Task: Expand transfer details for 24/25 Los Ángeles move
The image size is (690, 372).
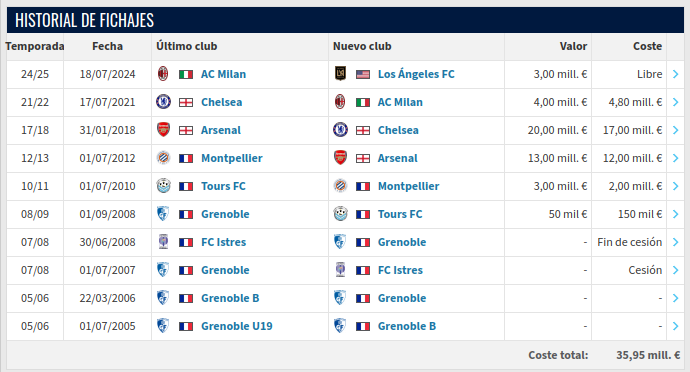Action: [675, 74]
